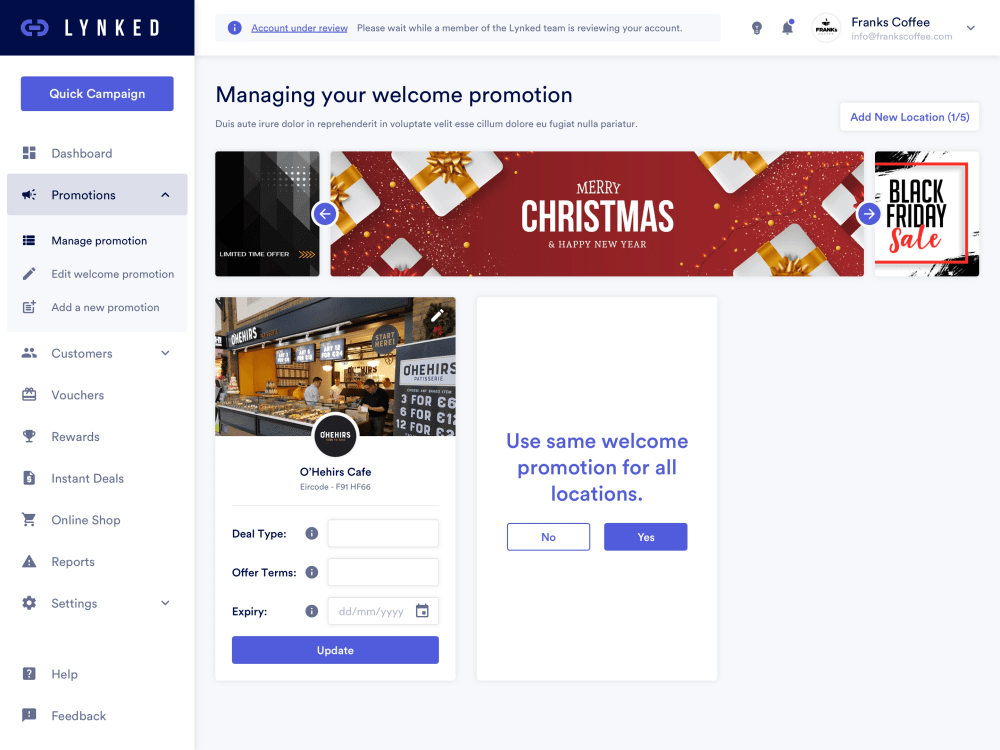This screenshot has width=1000, height=750.
Task: Click the Deal Type input field
Action: (x=383, y=533)
